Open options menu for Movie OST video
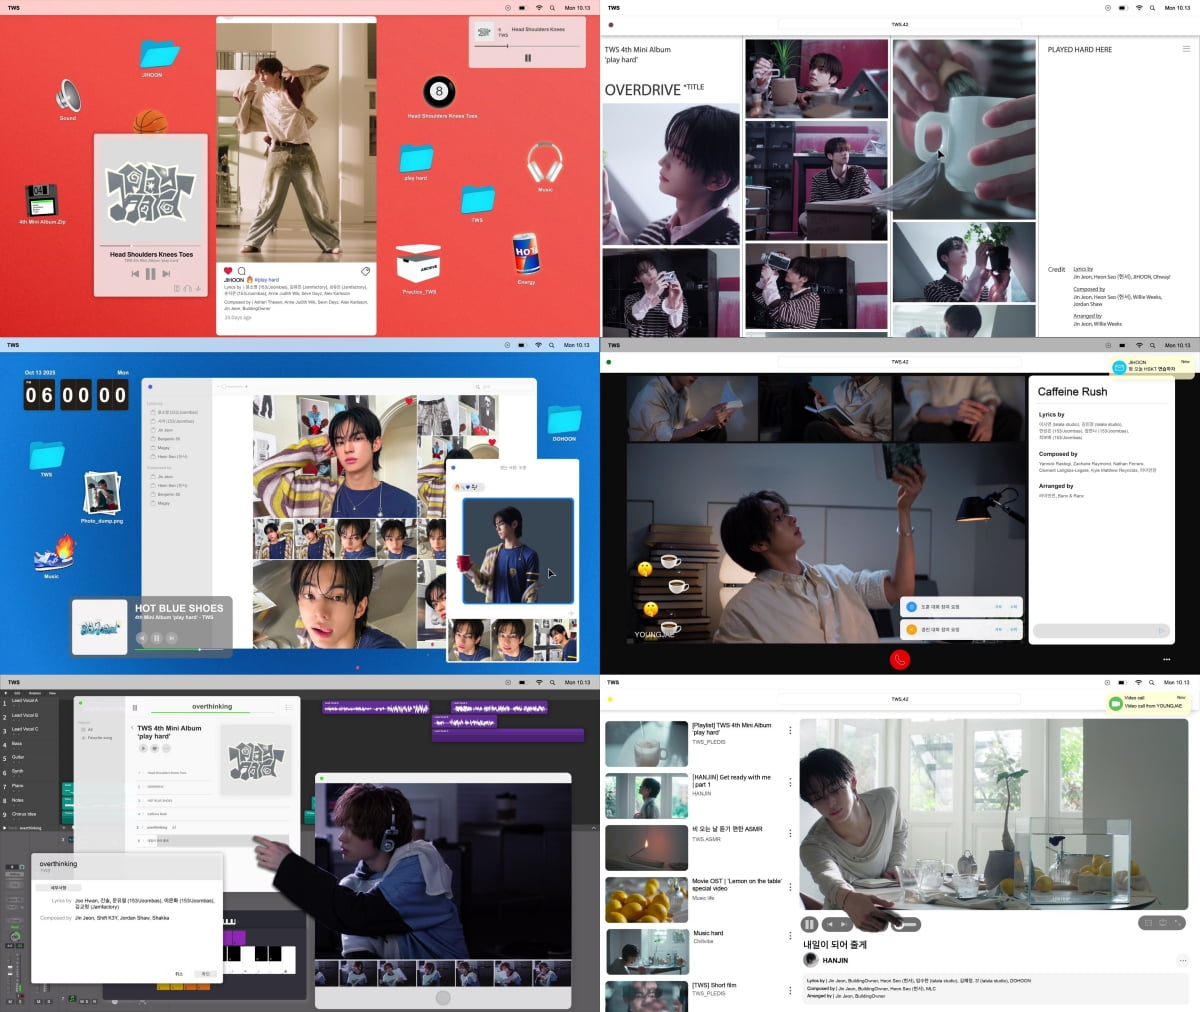The height and width of the screenshot is (1012, 1200). tap(790, 887)
